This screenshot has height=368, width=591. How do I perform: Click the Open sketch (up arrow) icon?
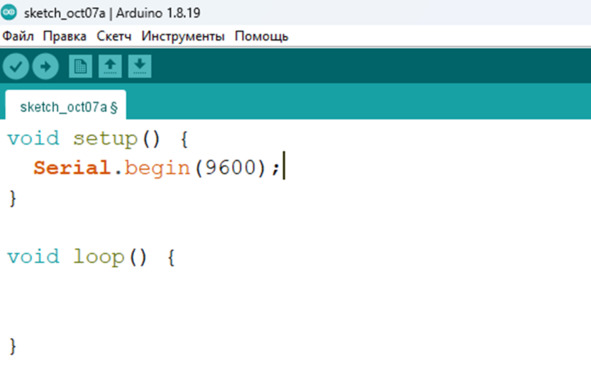point(110,66)
